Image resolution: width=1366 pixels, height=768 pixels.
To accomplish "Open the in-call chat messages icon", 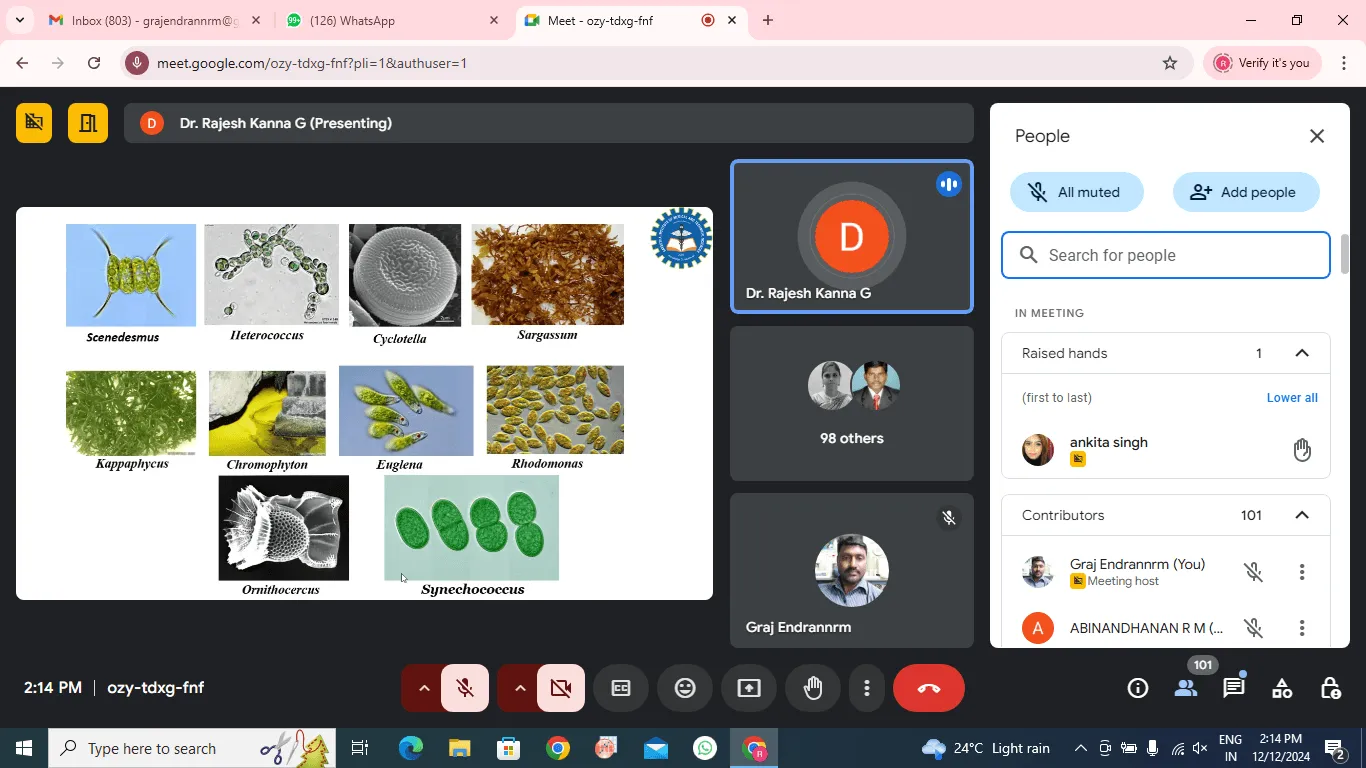I will [1234, 688].
